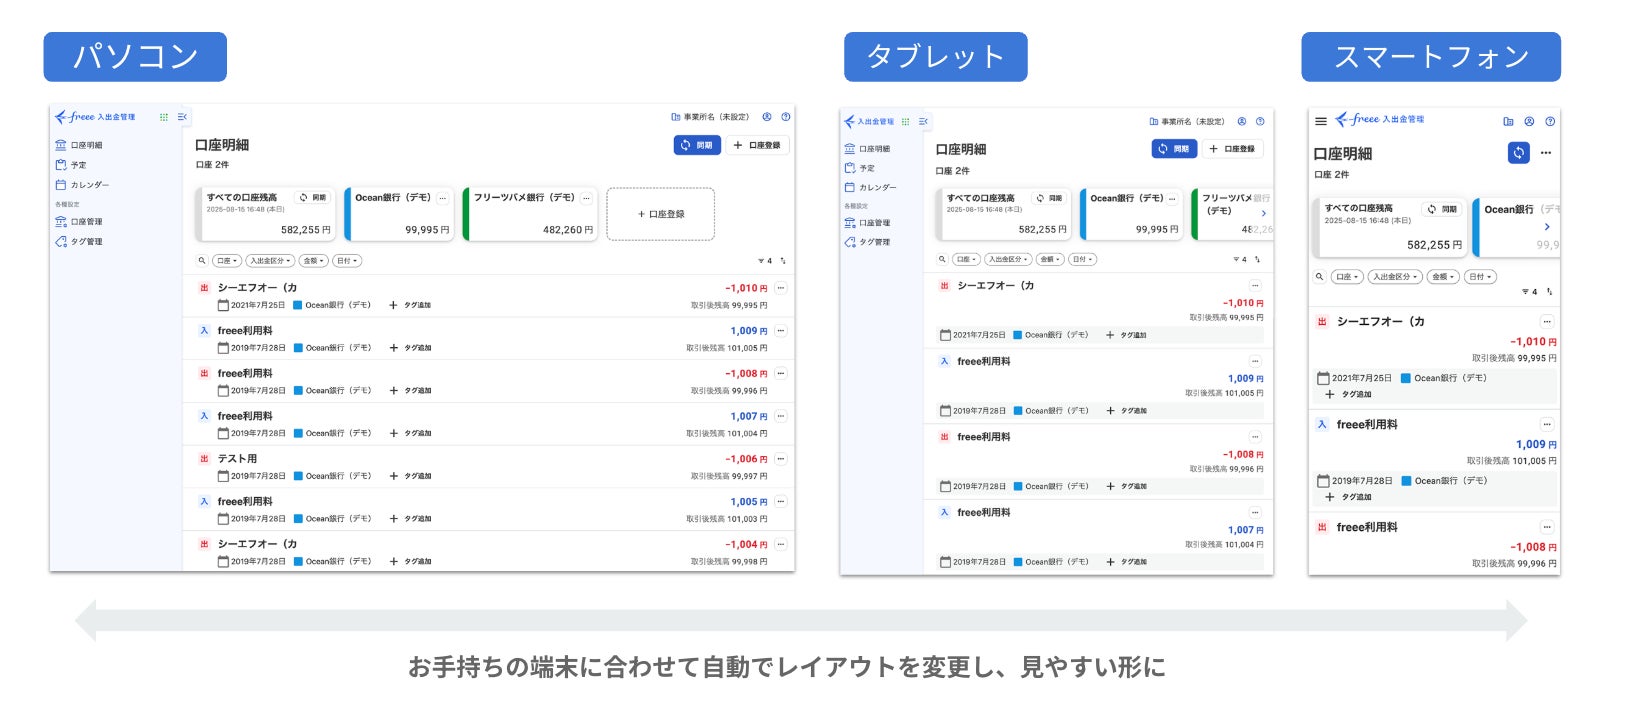Click freee logo in PC view
This screenshot has width=1651, height=701.
[x=95, y=117]
